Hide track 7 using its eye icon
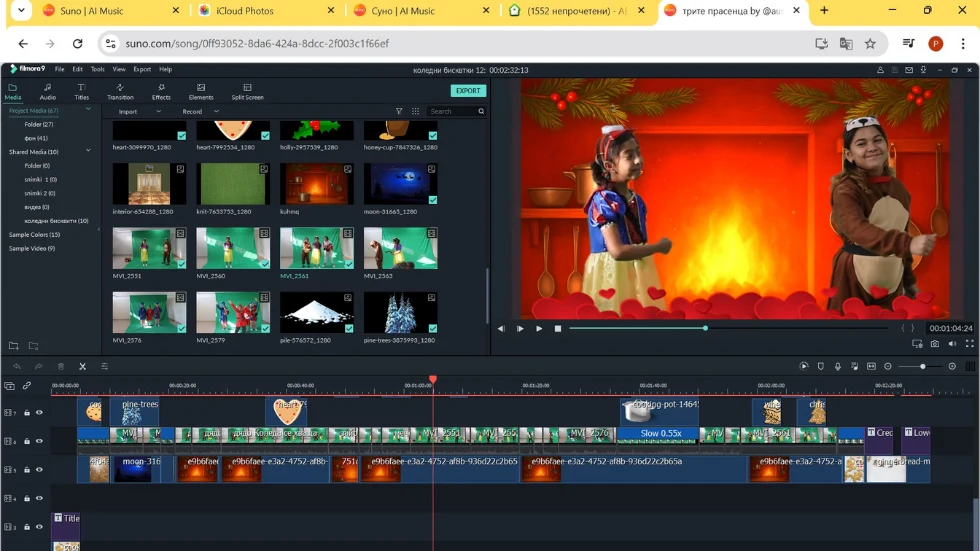This screenshot has width=980, height=551. (40, 412)
